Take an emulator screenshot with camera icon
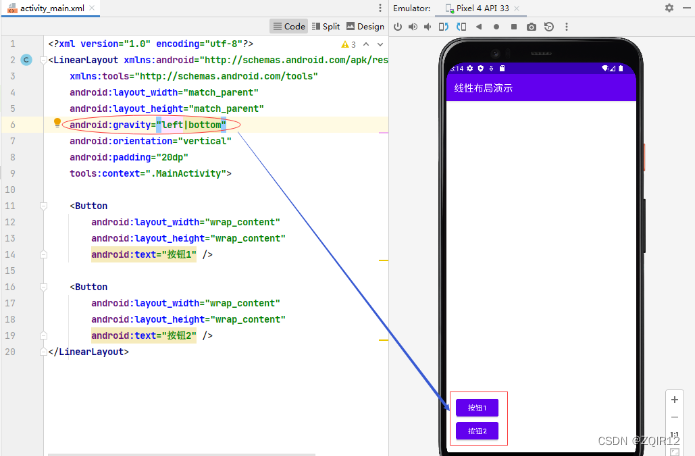The width and height of the screenshot is (695, 456). point(531,27)
